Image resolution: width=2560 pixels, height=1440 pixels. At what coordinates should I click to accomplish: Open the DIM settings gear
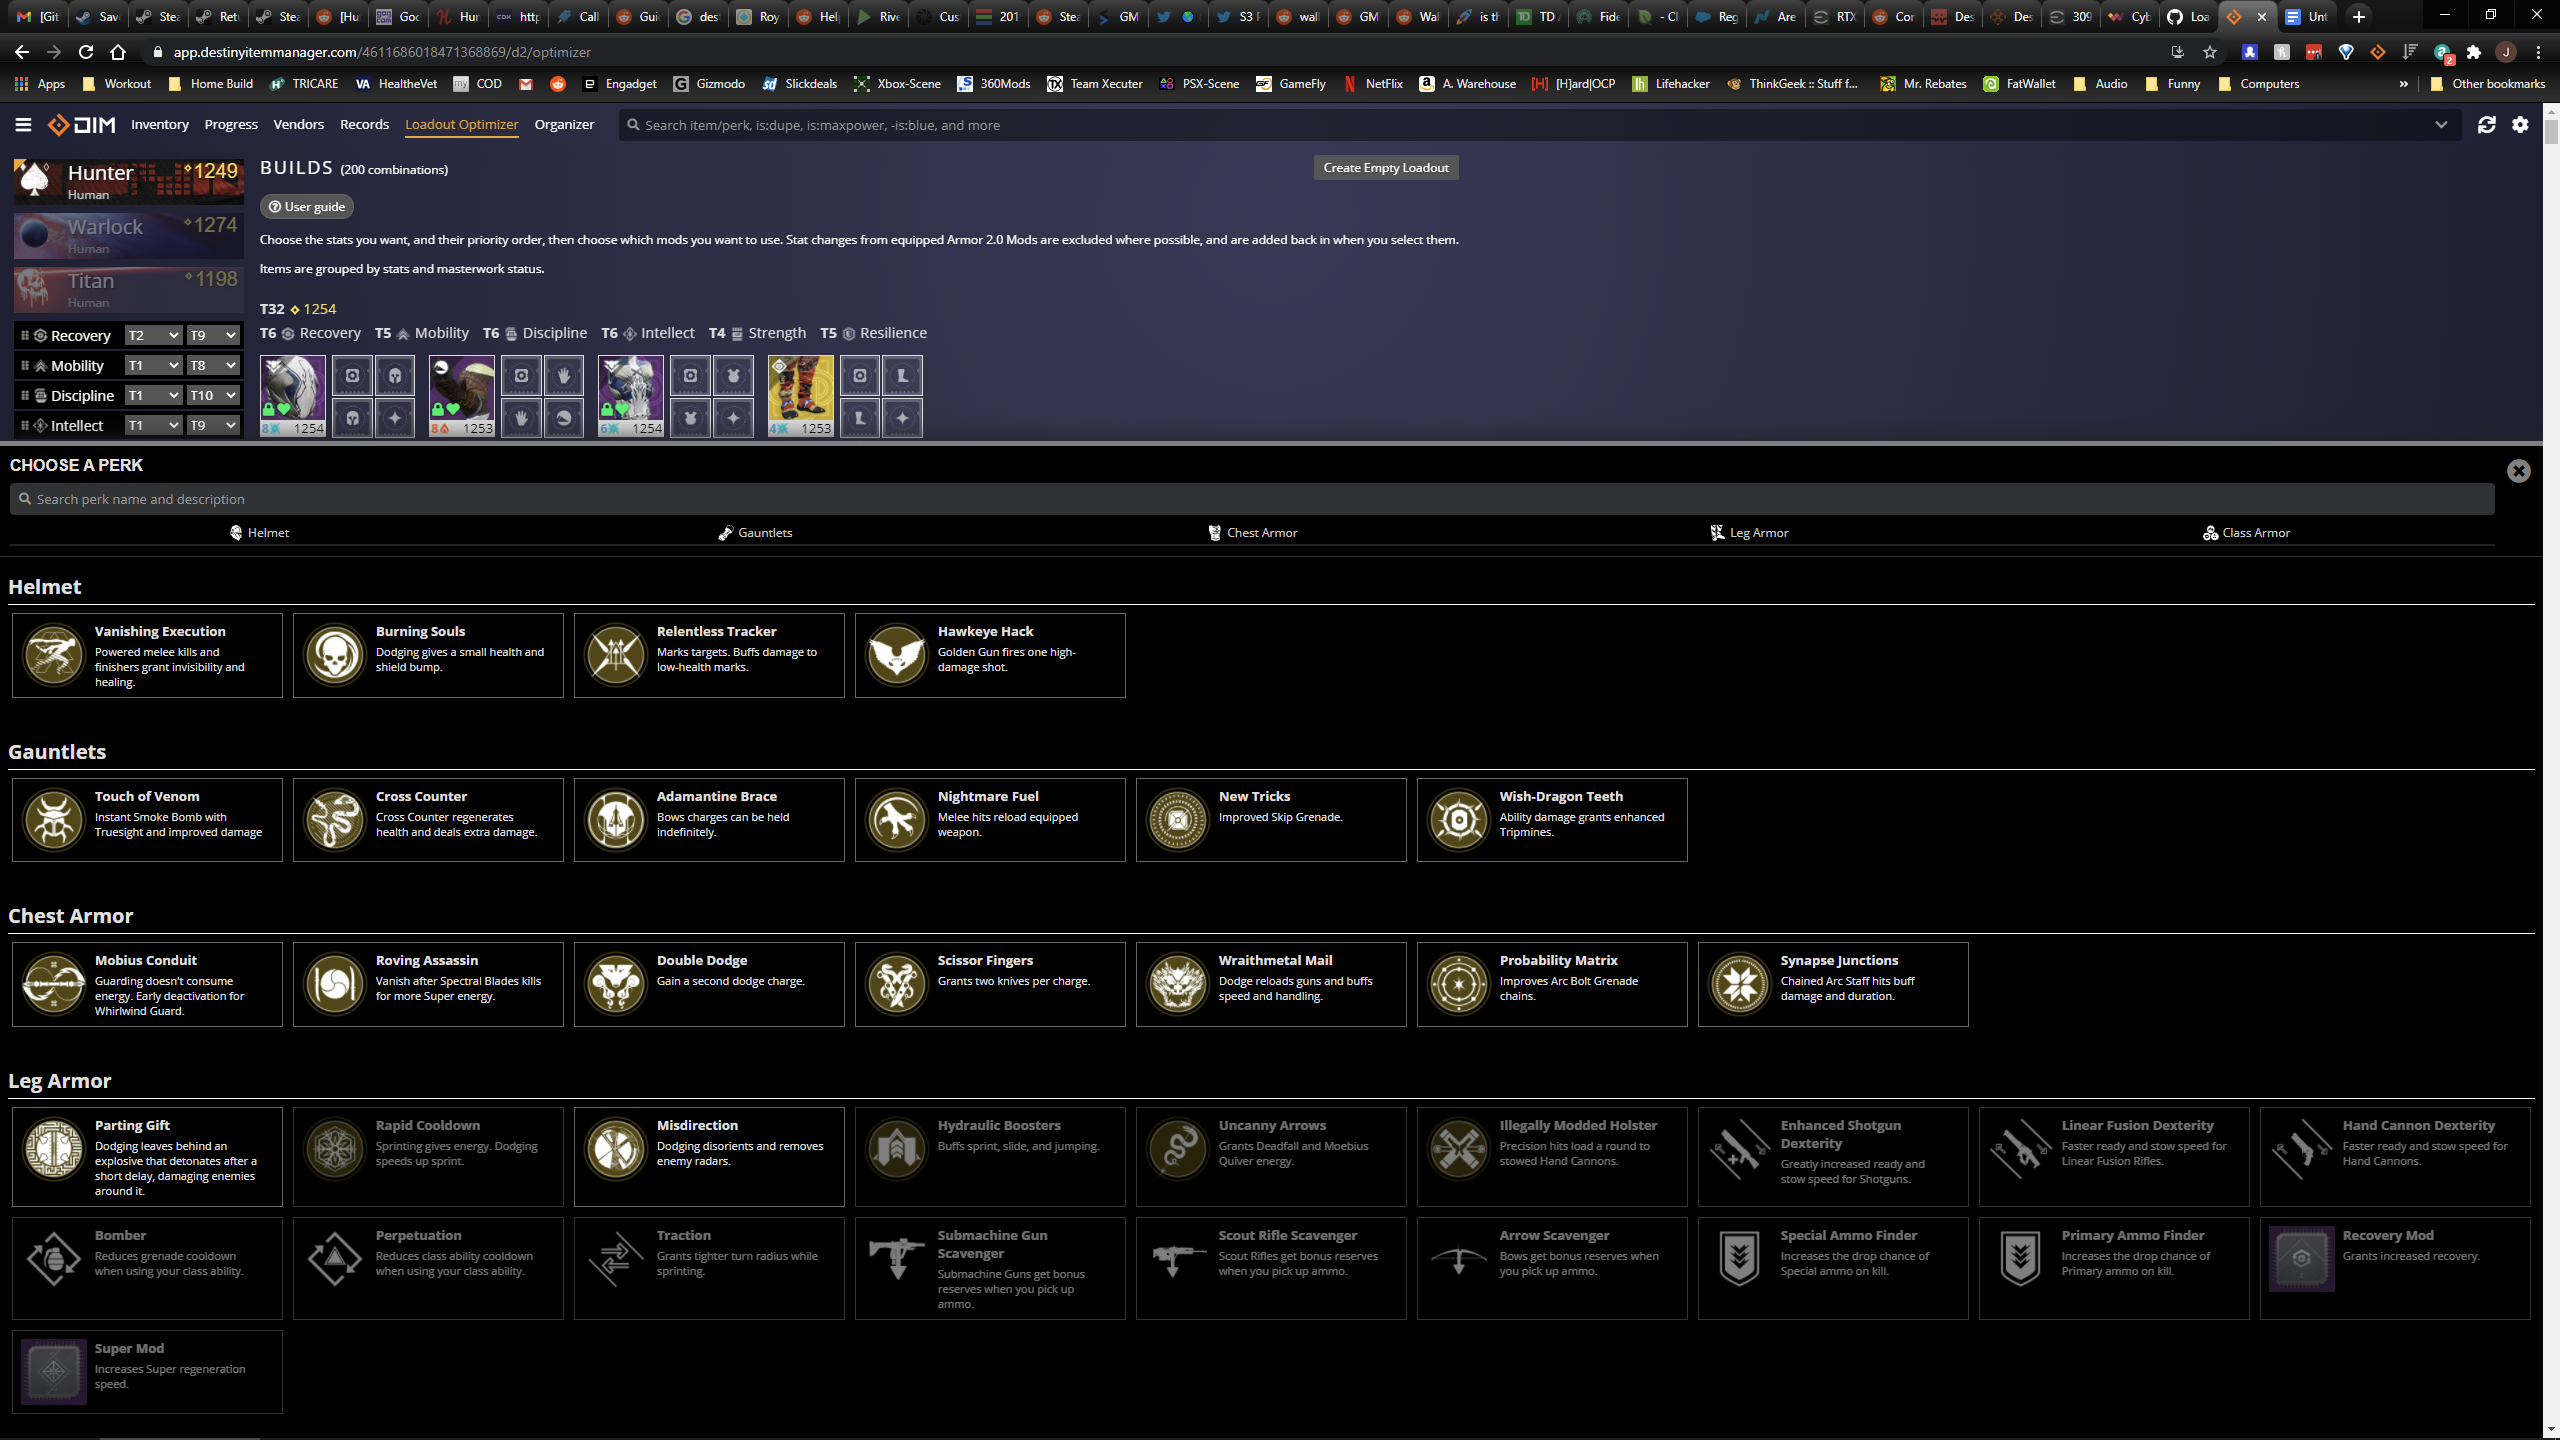(x=2520, y=125)
